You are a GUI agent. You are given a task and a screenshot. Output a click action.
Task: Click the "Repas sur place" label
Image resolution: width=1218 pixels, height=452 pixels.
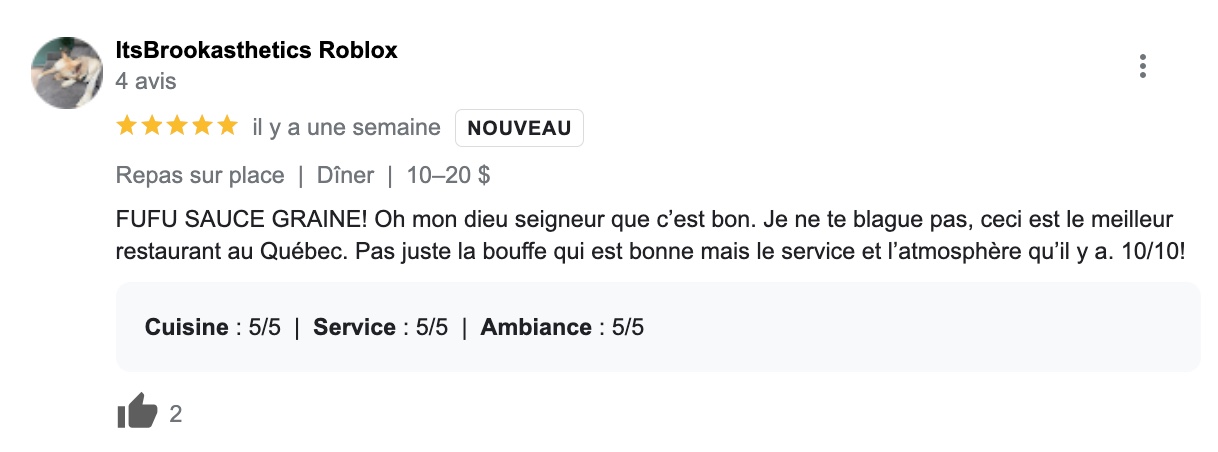200,175
